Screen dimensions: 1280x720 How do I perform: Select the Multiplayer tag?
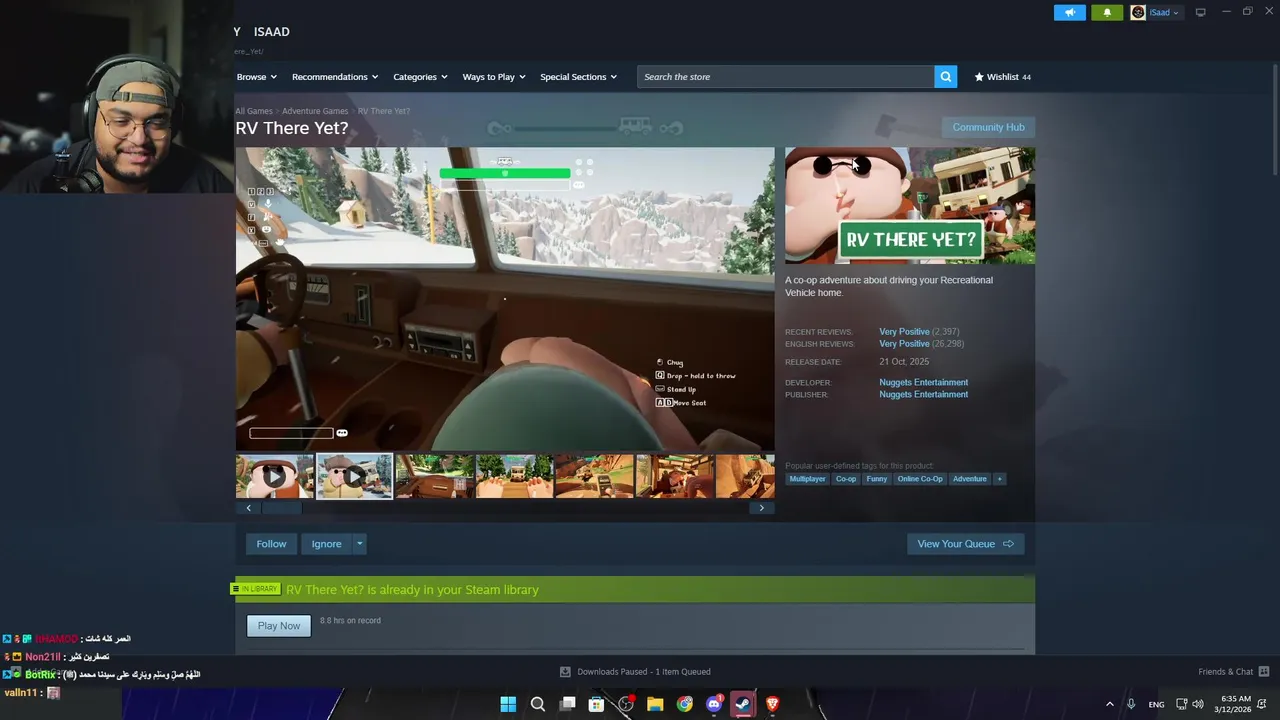pyautogui.click(x=807, y=479)
